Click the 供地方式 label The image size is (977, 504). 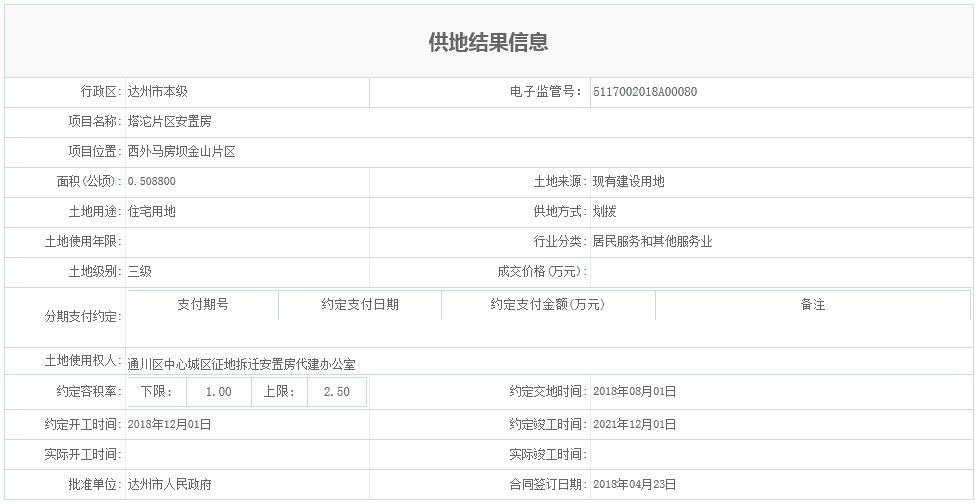pos(561,211)
